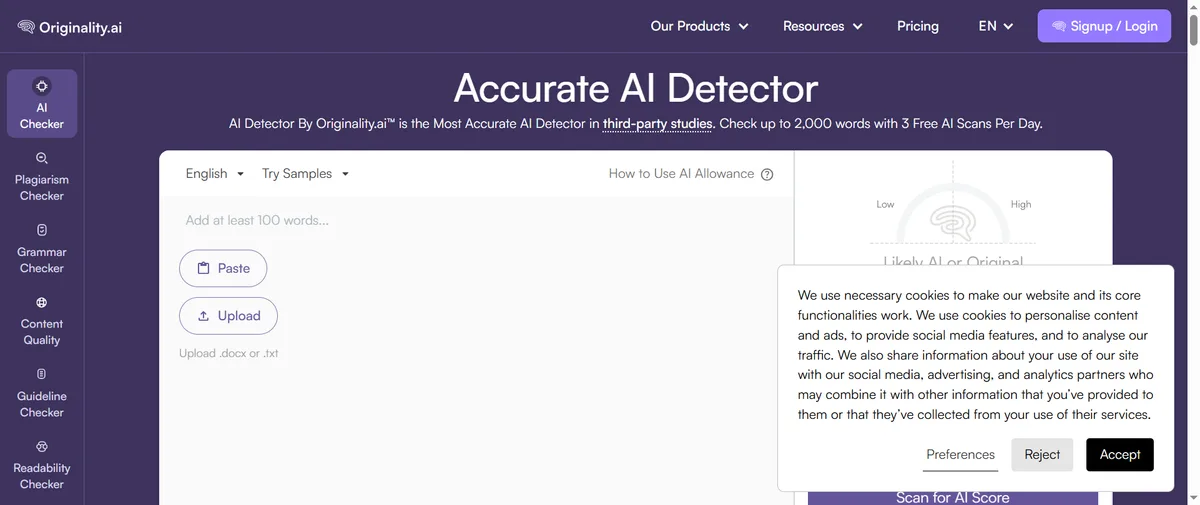This screenshot has width=1200, height=505.
Task: Open the EN language selector
Action: [996, 26]
